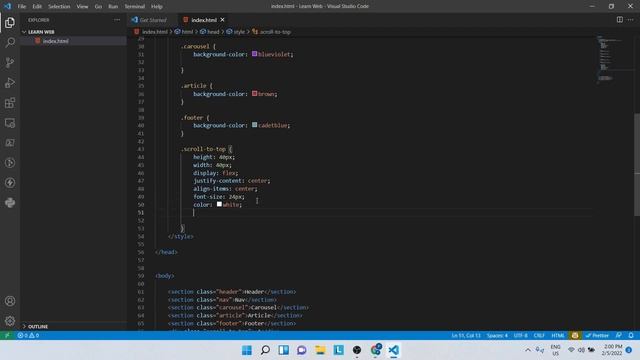Viewport: 640px width, 360px height.
Task: Open the Help menu
Action: [x=157, y=7]
